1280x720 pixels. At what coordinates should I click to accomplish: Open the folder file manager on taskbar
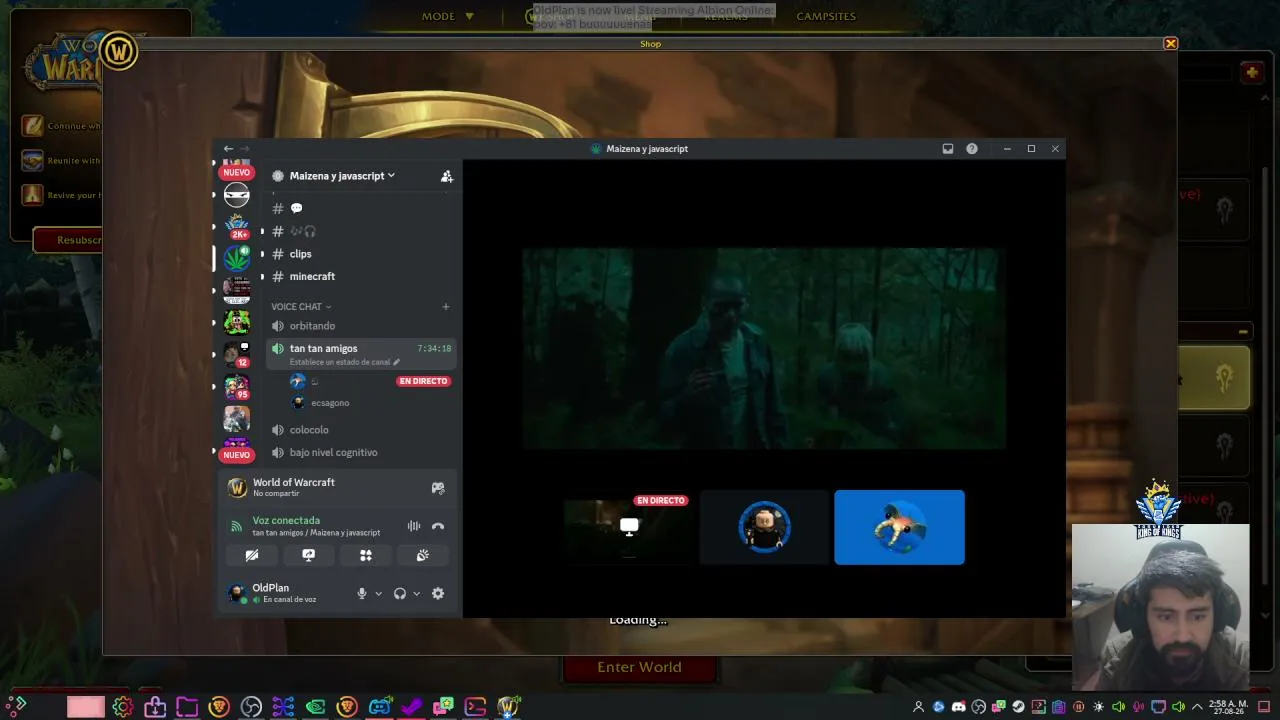click(x=187, y=708)
